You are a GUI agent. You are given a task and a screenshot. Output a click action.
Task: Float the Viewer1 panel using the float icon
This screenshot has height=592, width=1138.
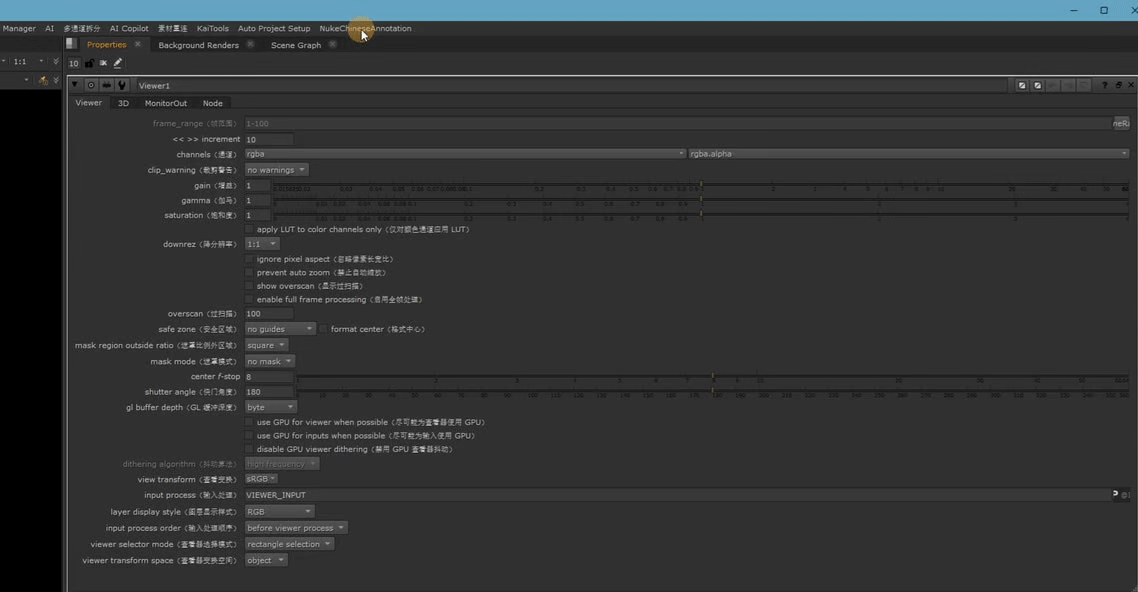(x=1118, y=86)
